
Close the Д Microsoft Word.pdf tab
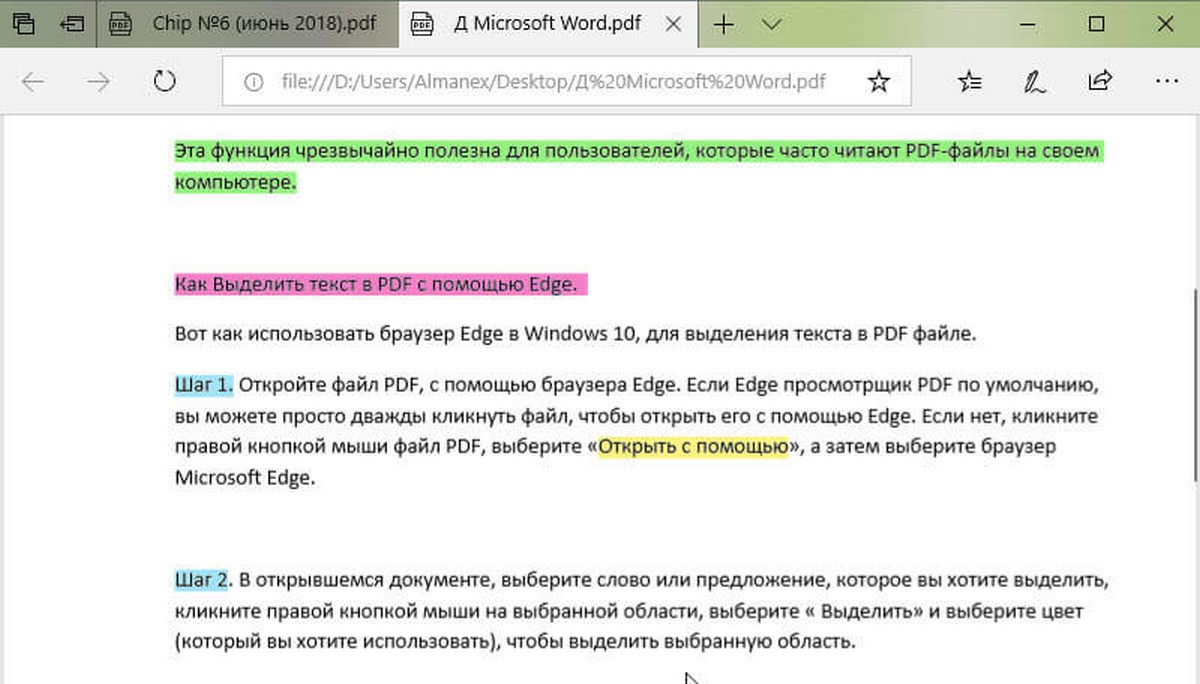coord(674,24)
